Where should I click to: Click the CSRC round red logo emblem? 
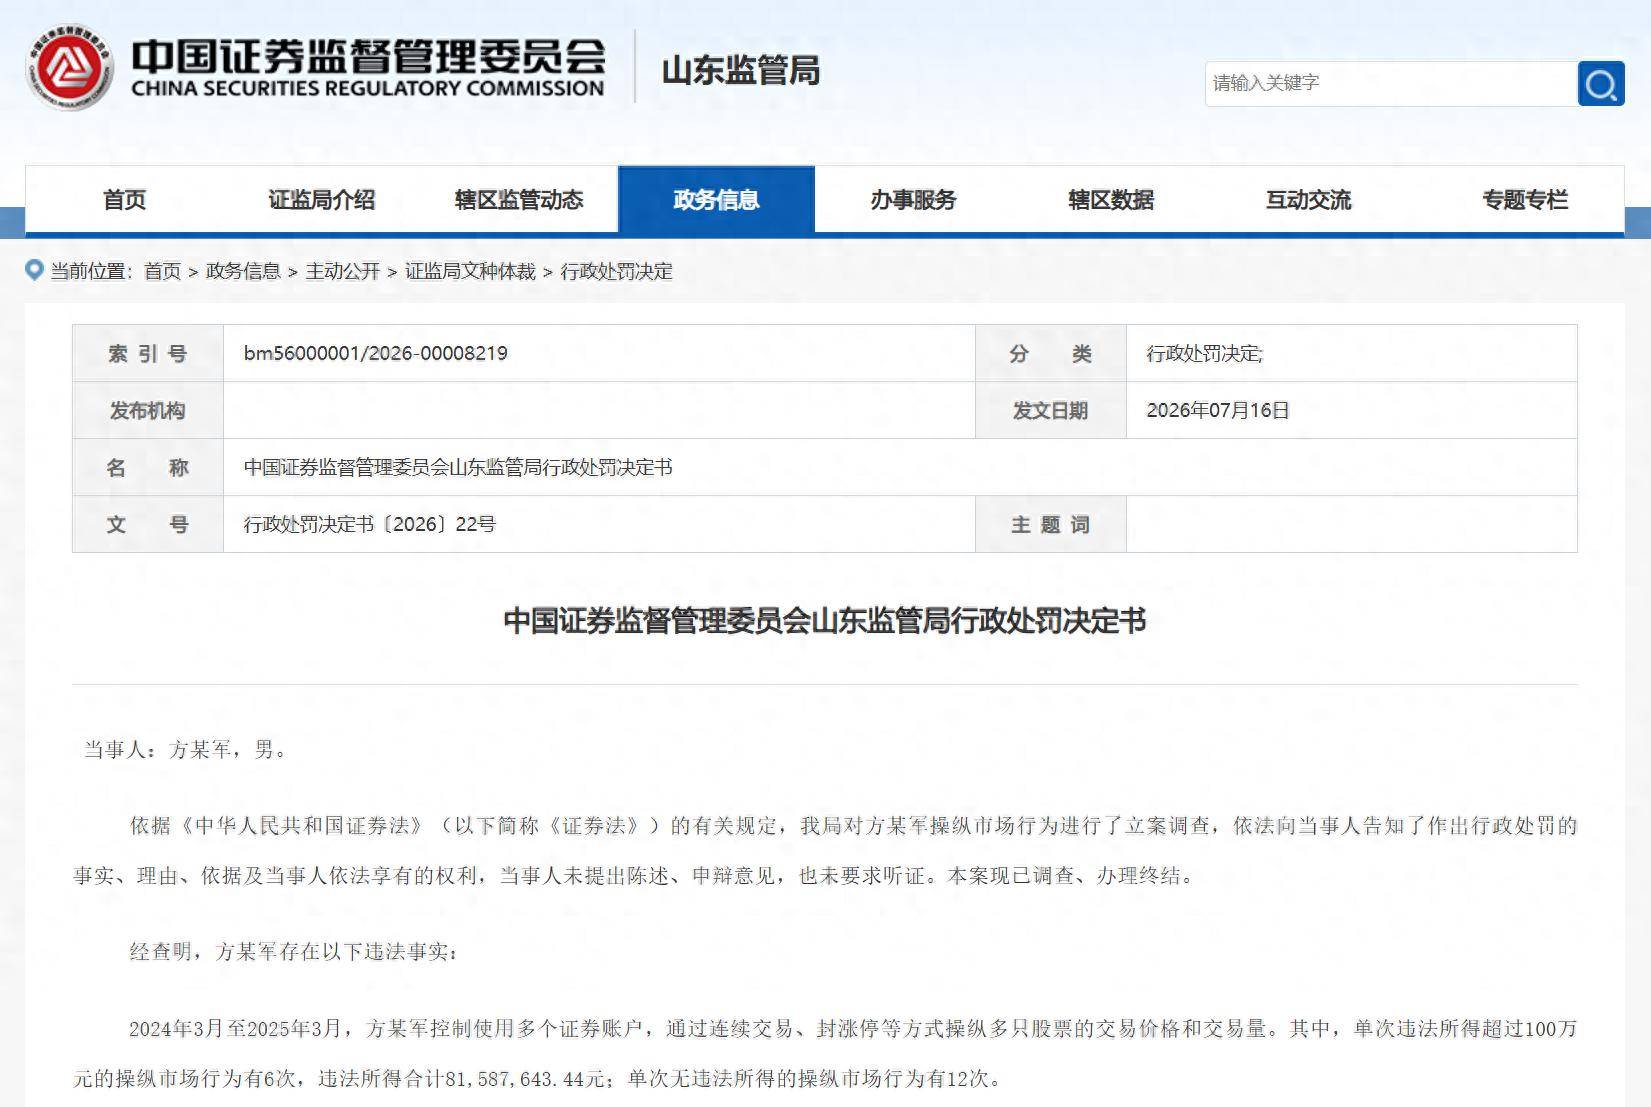coord(69,68)
